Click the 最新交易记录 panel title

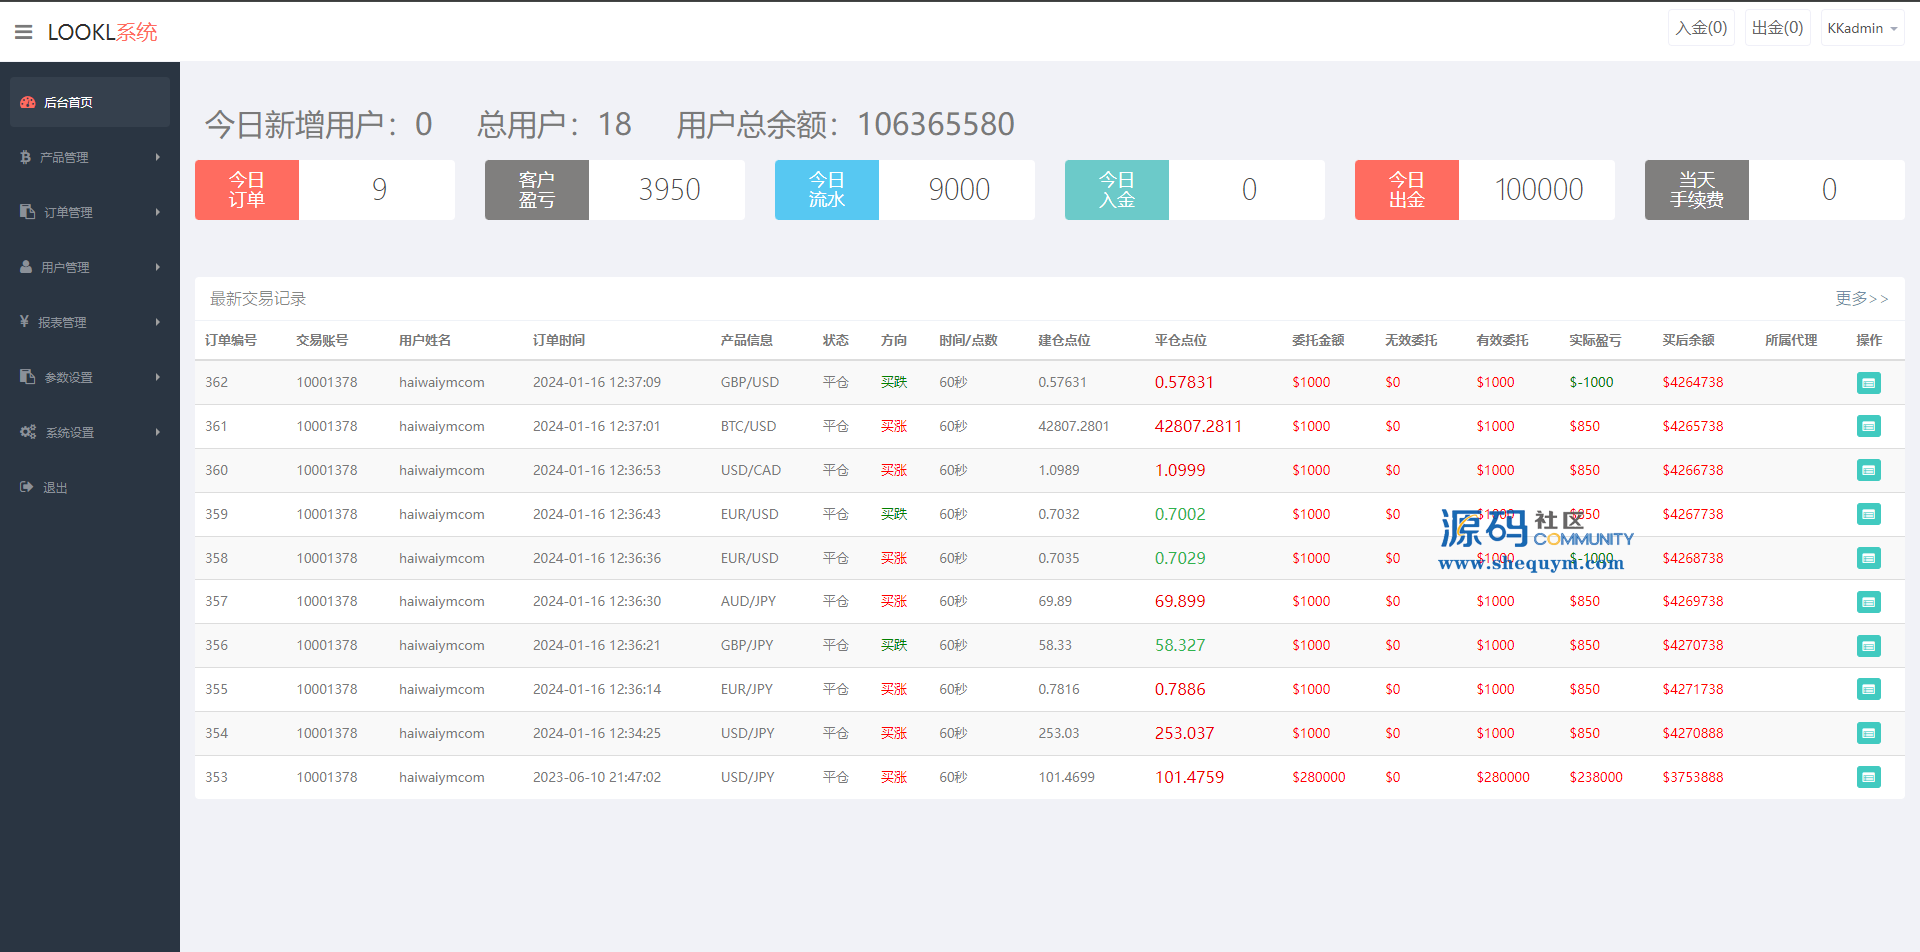pos(258,298)
